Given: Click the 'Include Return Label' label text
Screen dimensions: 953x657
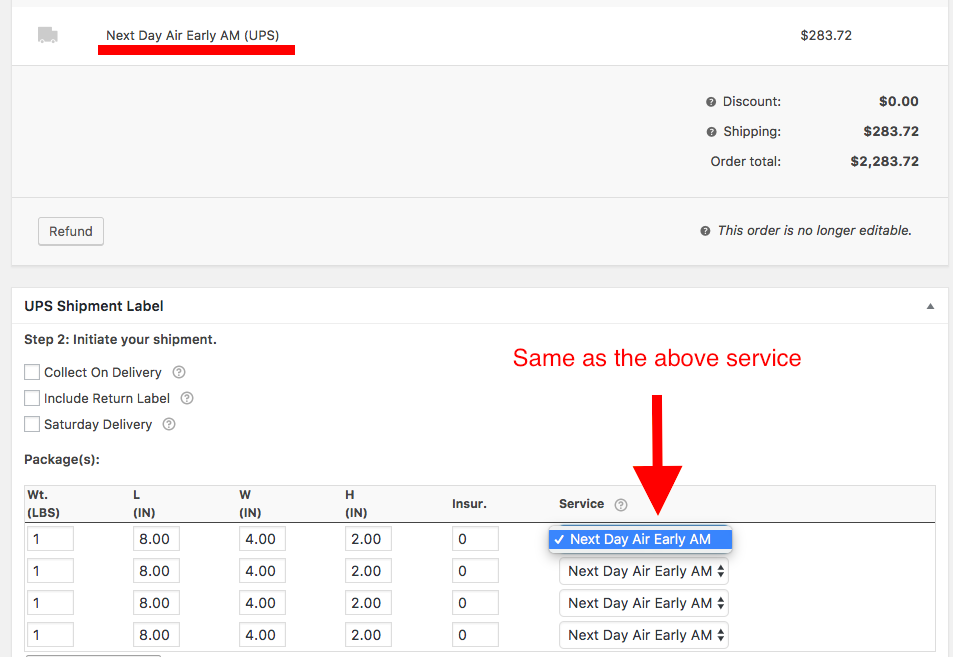Looking at the screenshot, I should pyautogui.click(x=107, y=399).
